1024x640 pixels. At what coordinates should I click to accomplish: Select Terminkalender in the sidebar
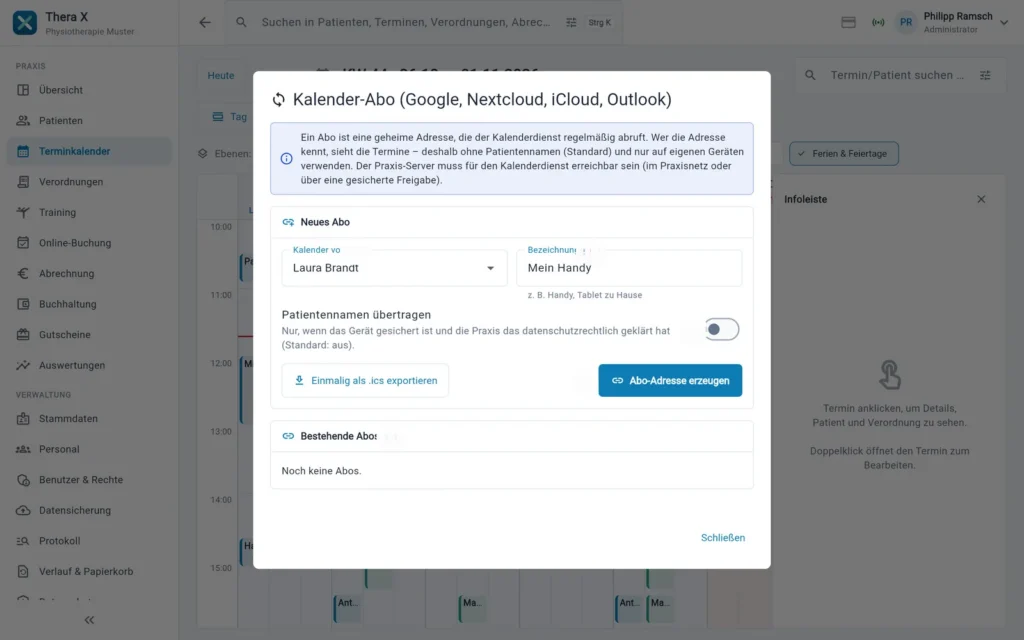pyautogui.click(x=89, y=152)
